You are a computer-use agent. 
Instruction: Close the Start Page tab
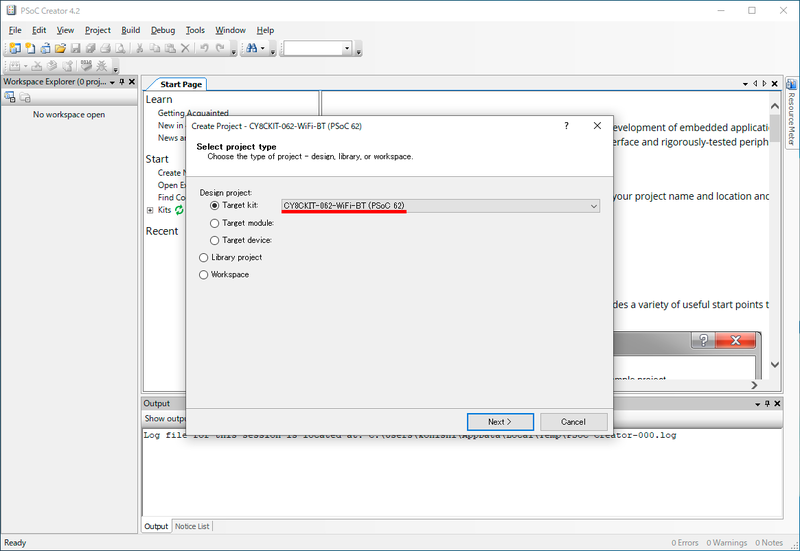[x=774, y=84]
